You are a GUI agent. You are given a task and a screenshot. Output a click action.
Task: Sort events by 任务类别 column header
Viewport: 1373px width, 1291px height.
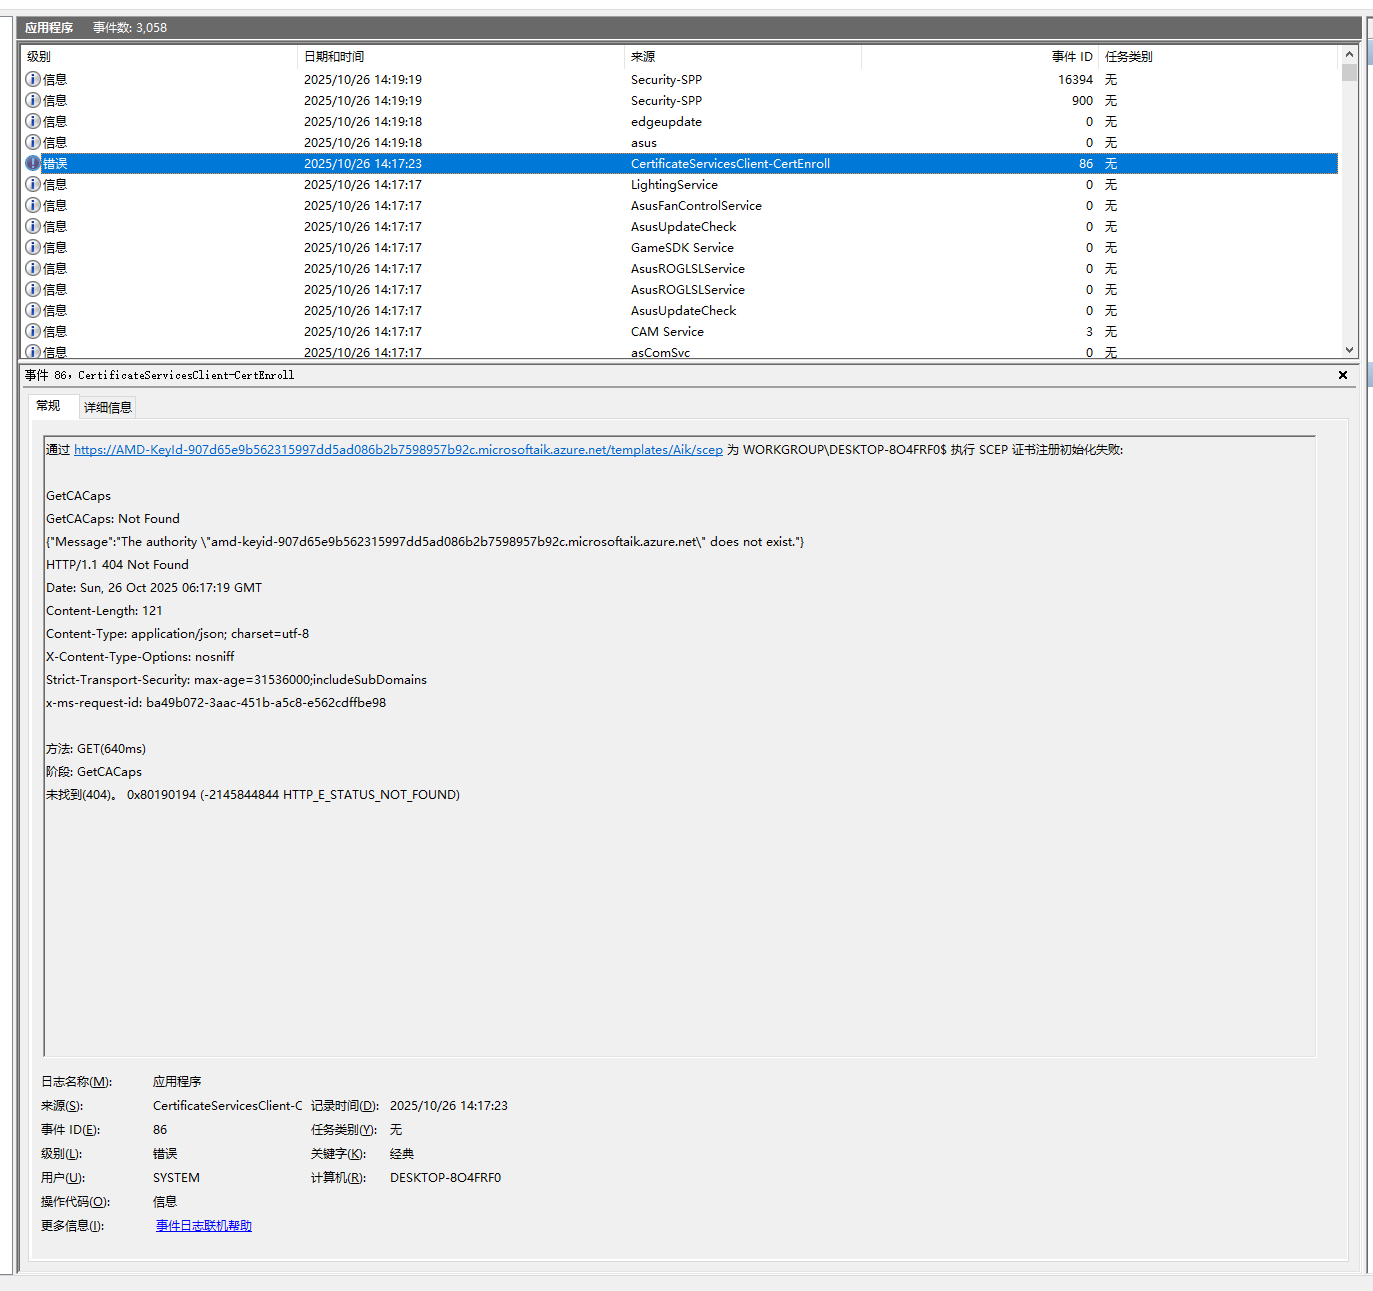click(1218, 57)
